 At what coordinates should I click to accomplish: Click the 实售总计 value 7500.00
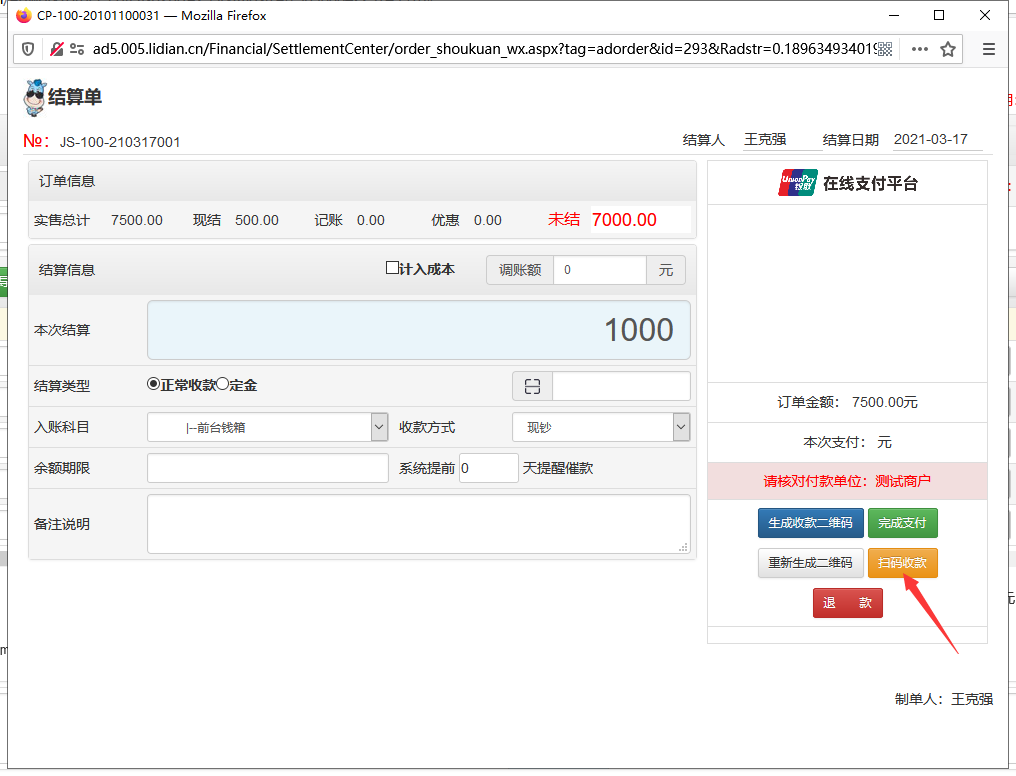(137, 221)
